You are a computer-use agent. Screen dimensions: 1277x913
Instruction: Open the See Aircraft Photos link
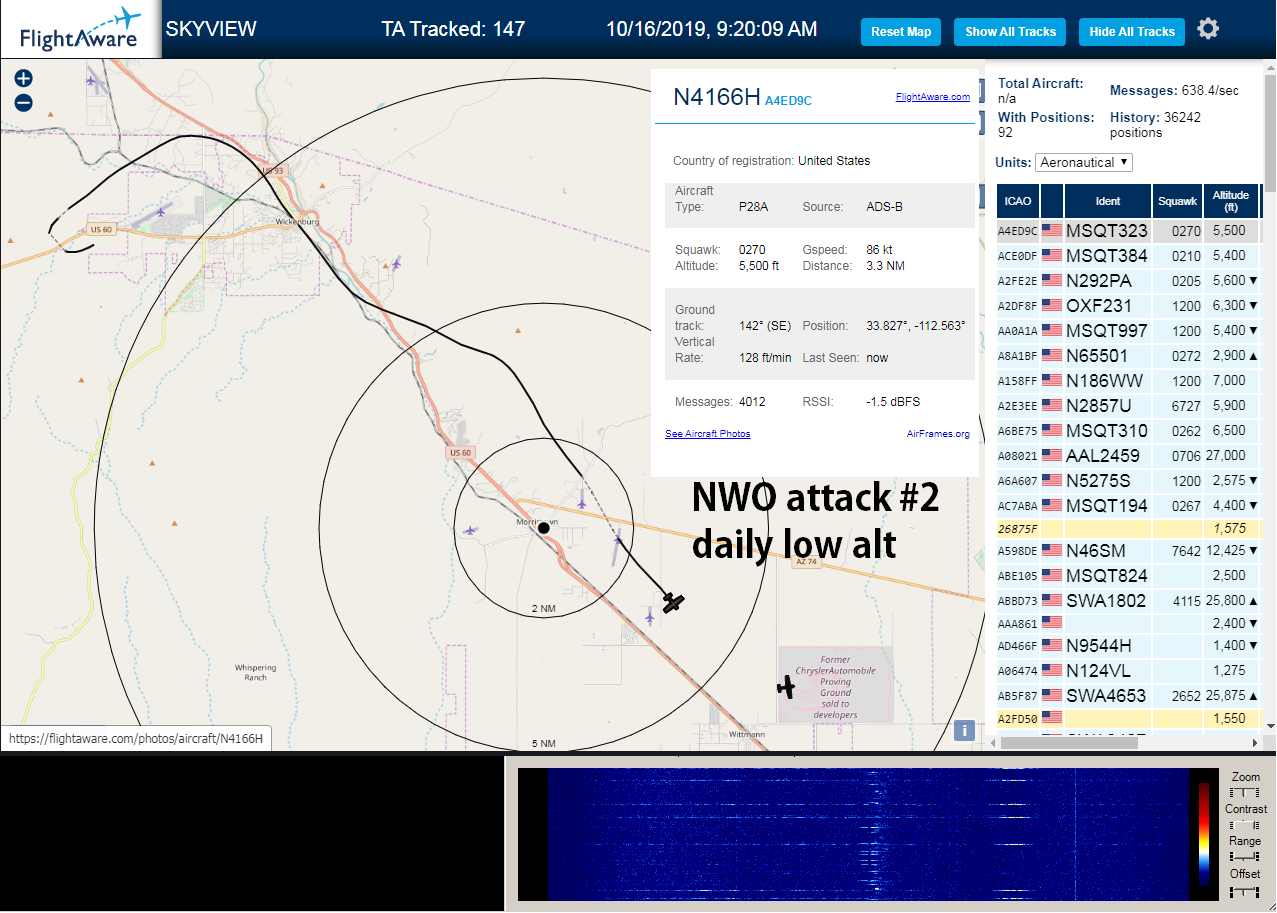coord(708,434)
